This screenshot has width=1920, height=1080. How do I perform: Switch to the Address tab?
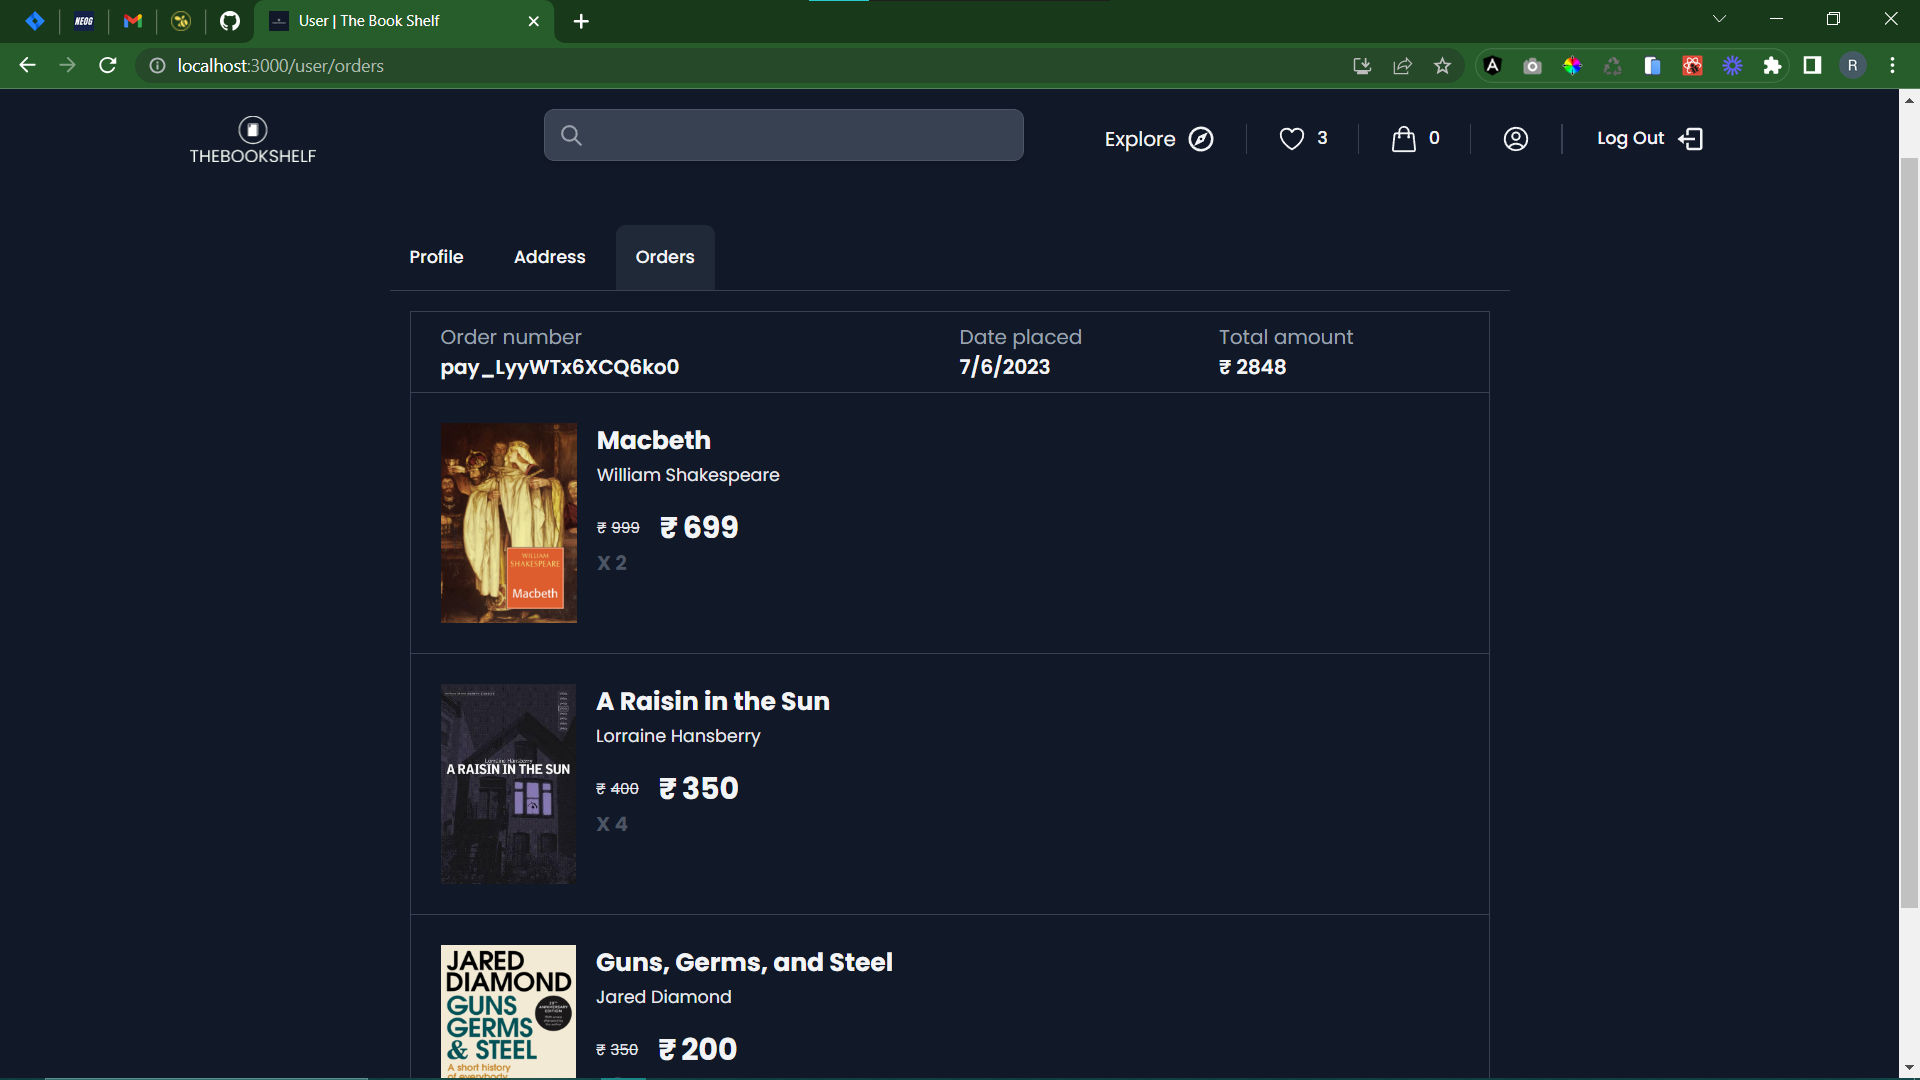(549, 257)
